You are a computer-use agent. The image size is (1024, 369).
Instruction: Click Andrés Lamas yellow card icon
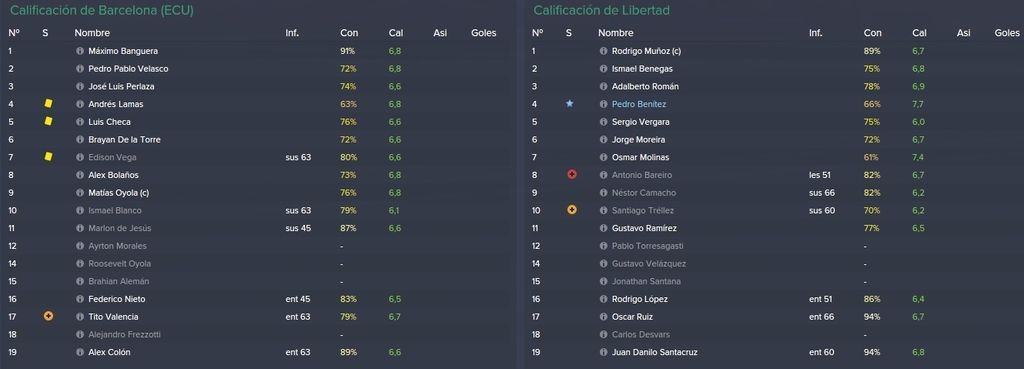tap(48, 104)
